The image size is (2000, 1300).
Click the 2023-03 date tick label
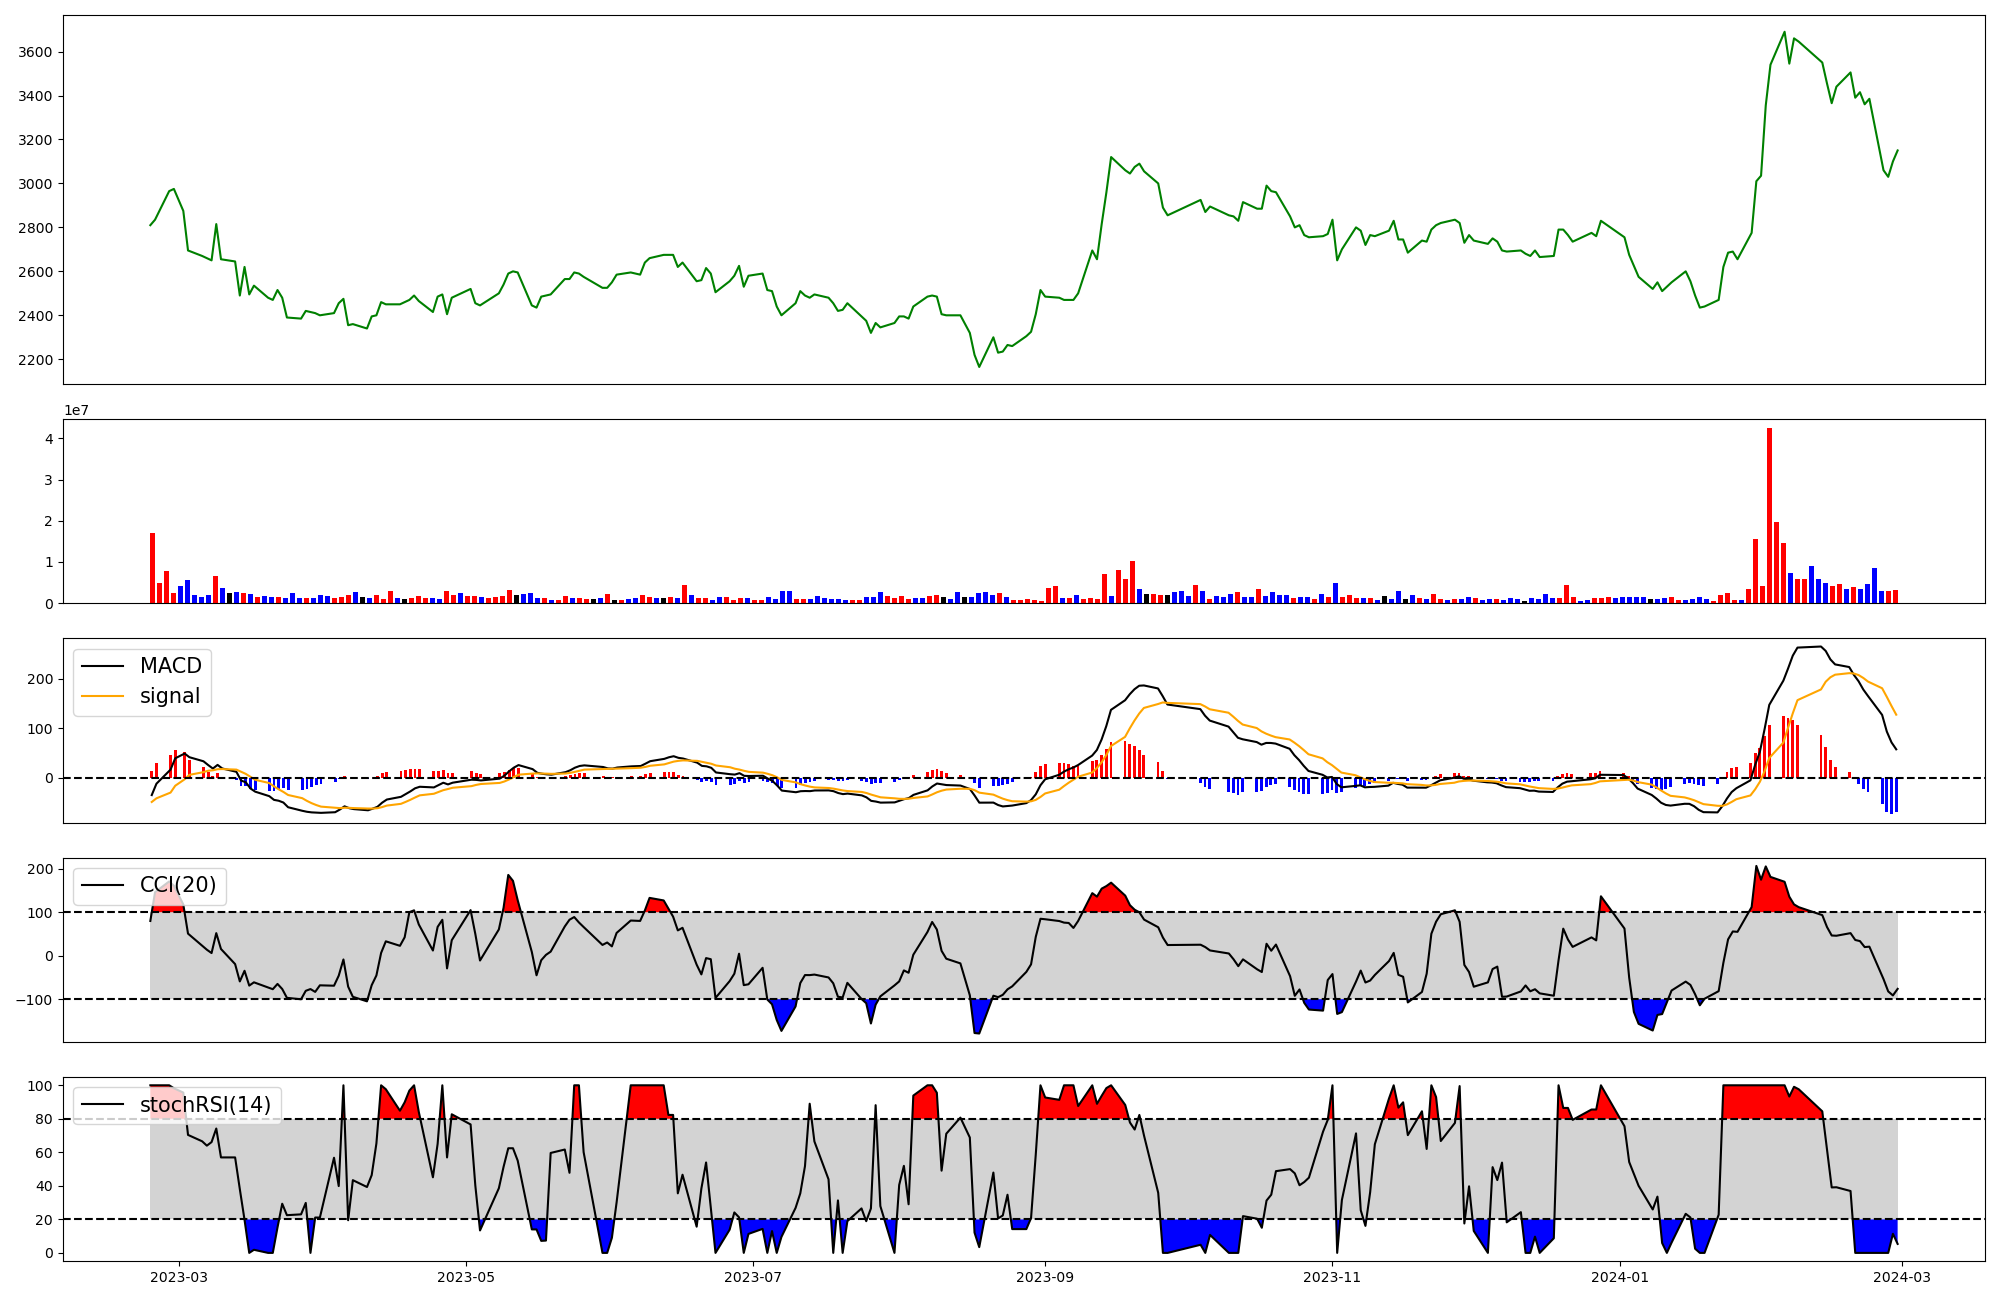tap(180, 1277)
